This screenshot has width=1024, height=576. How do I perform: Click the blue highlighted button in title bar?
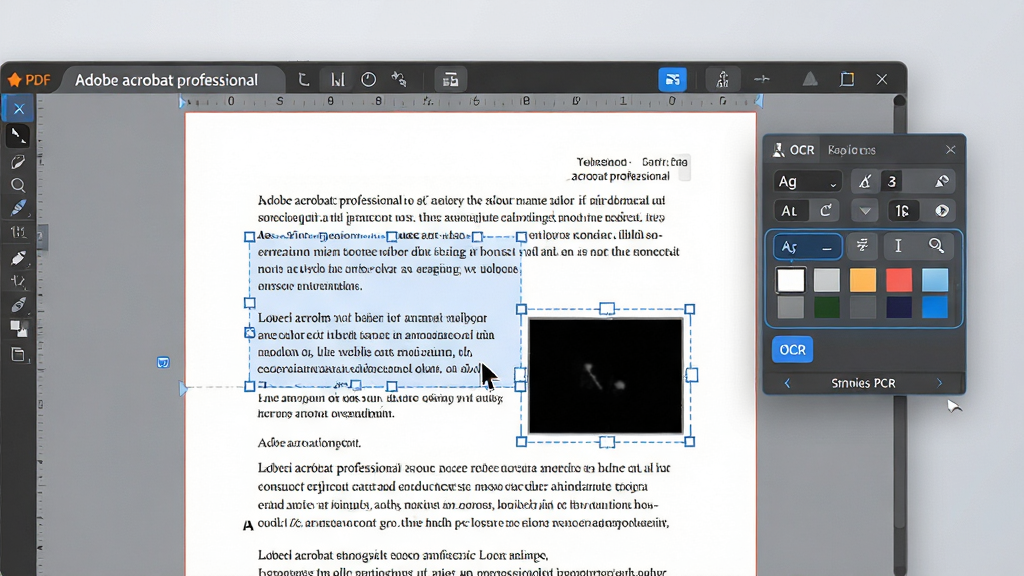[x=673, y=80]
